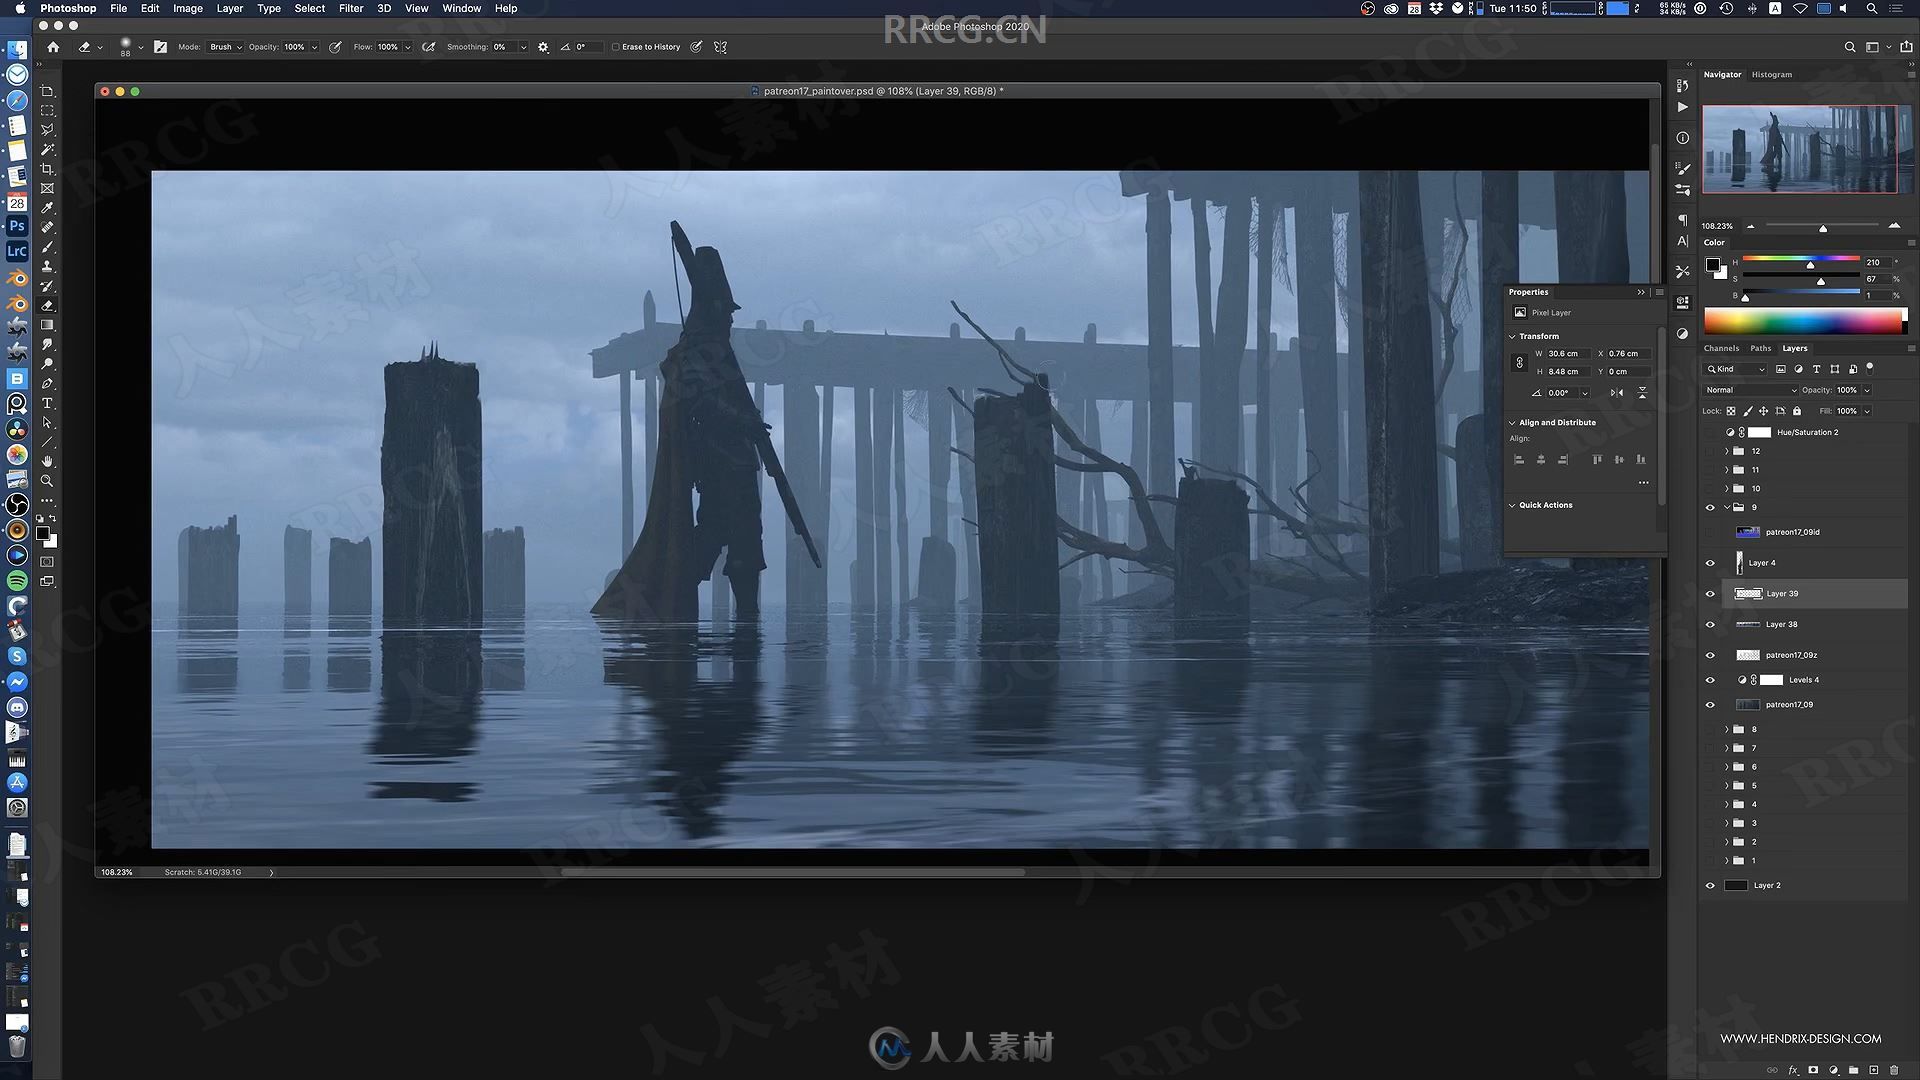Click lock transparent pixels icon
Image resolution: width=1920 pixels, height=1080 pixels.
[1731, 411]
